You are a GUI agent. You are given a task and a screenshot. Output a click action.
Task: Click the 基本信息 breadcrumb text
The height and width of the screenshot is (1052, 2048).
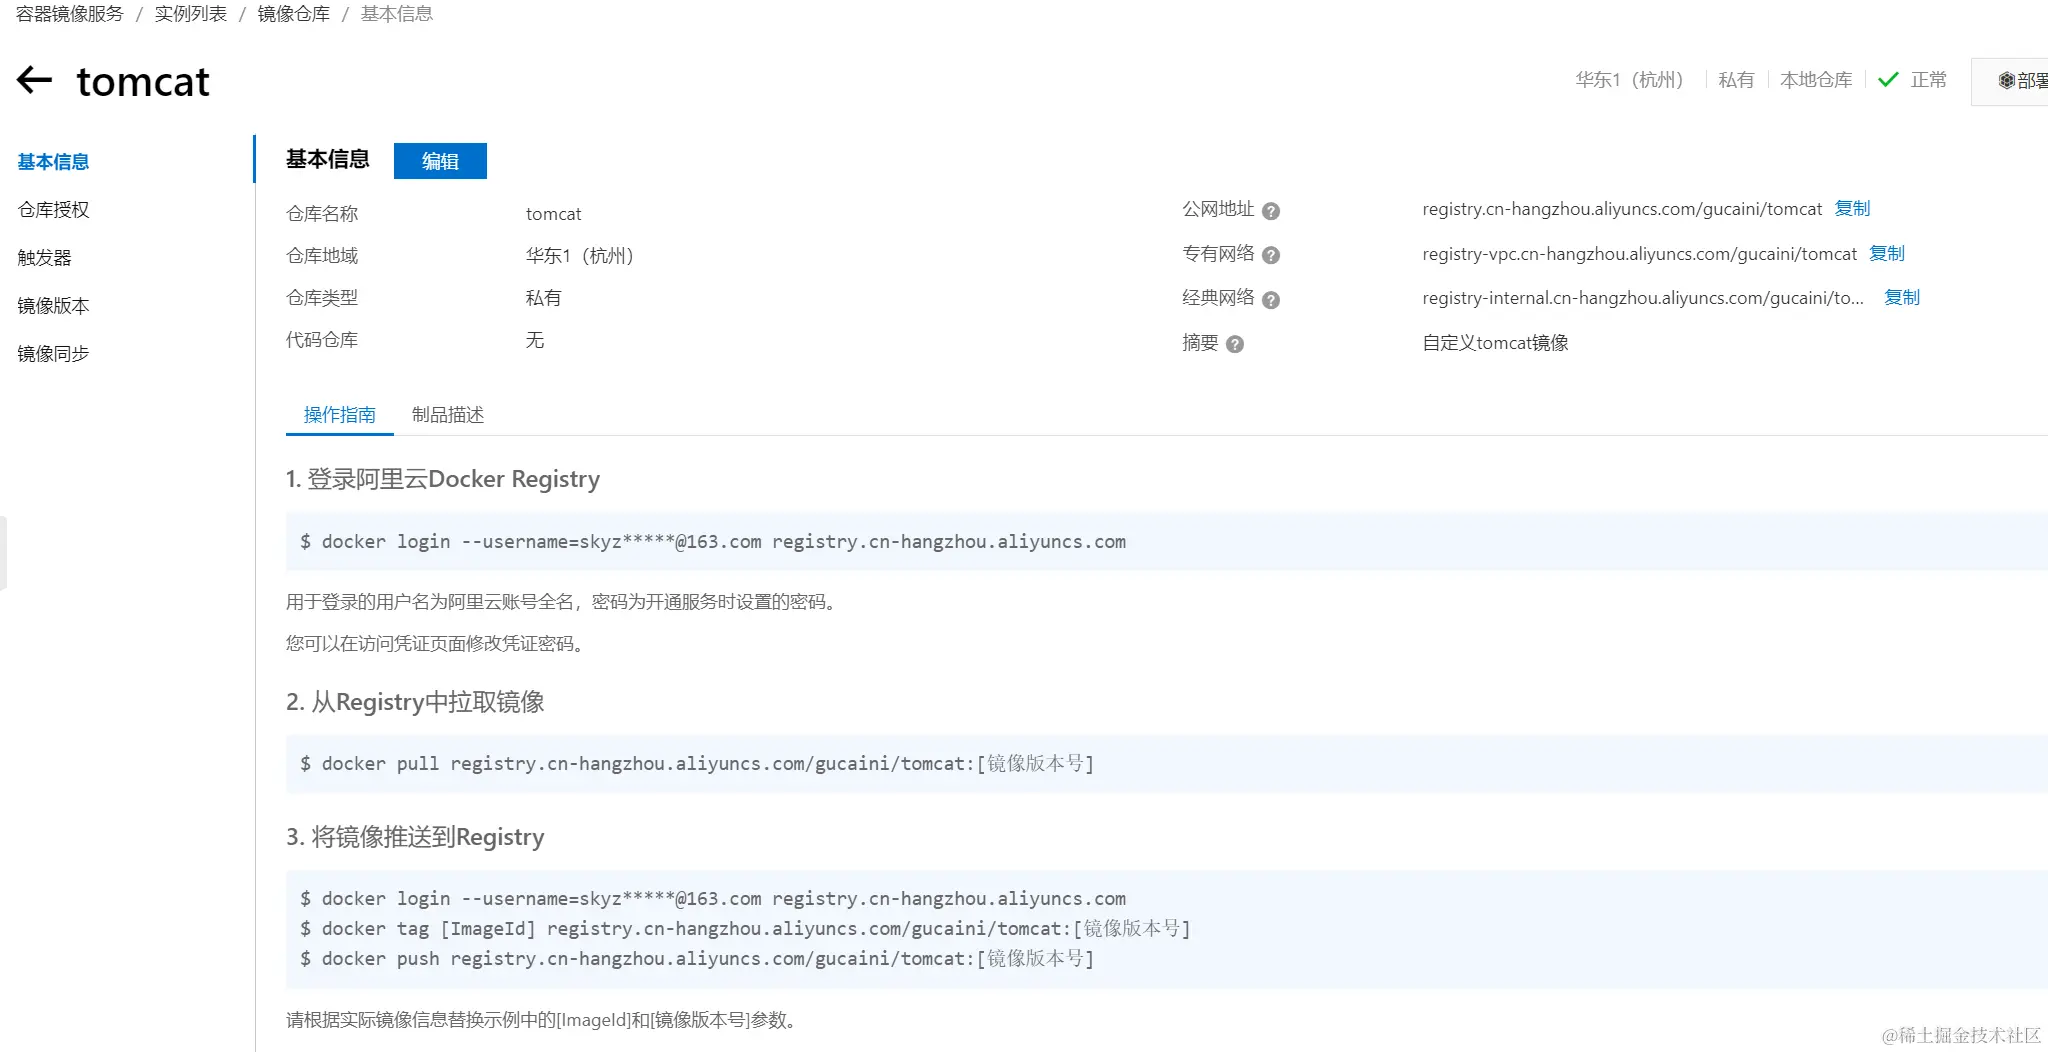coord(397,14)
